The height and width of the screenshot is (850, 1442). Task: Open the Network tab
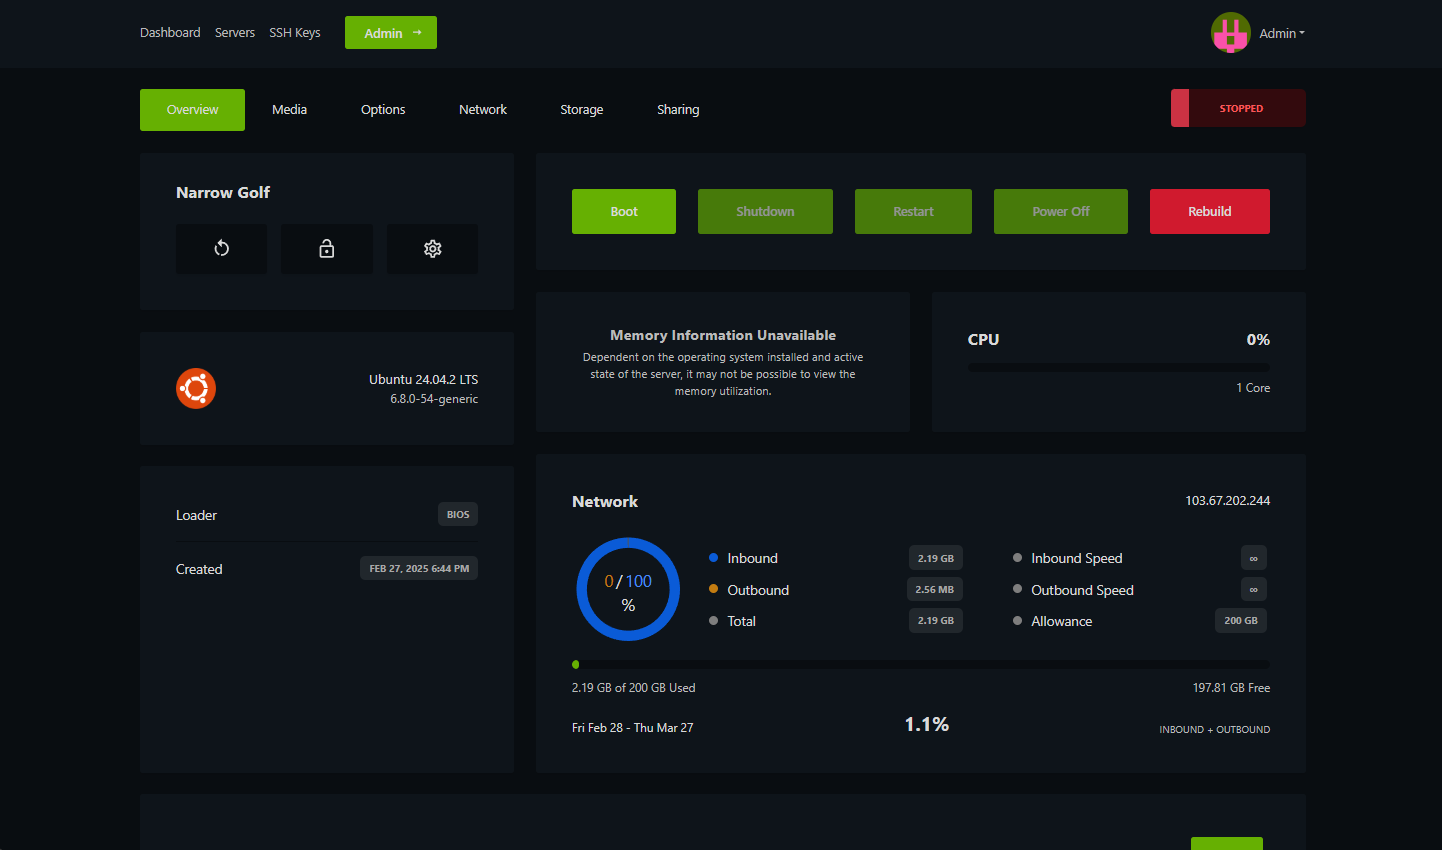pyautogui.click(x=482, y=110)
